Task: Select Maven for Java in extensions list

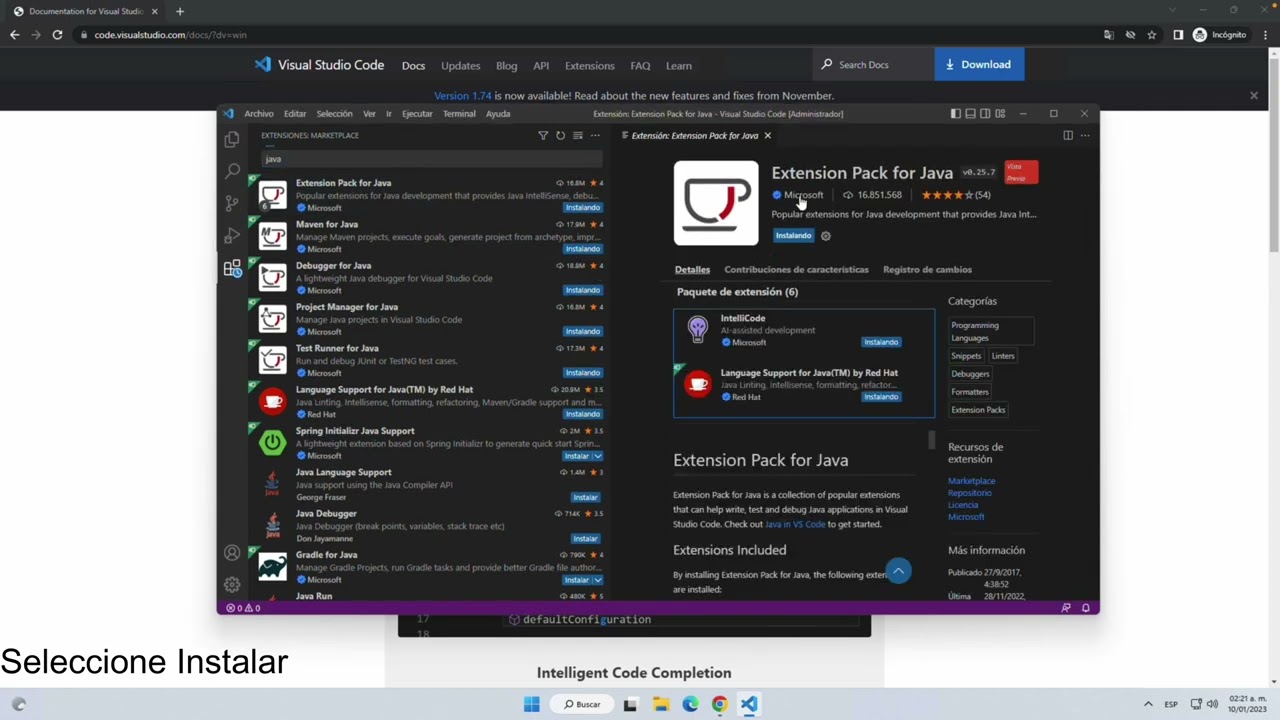Action: point(430,236)
